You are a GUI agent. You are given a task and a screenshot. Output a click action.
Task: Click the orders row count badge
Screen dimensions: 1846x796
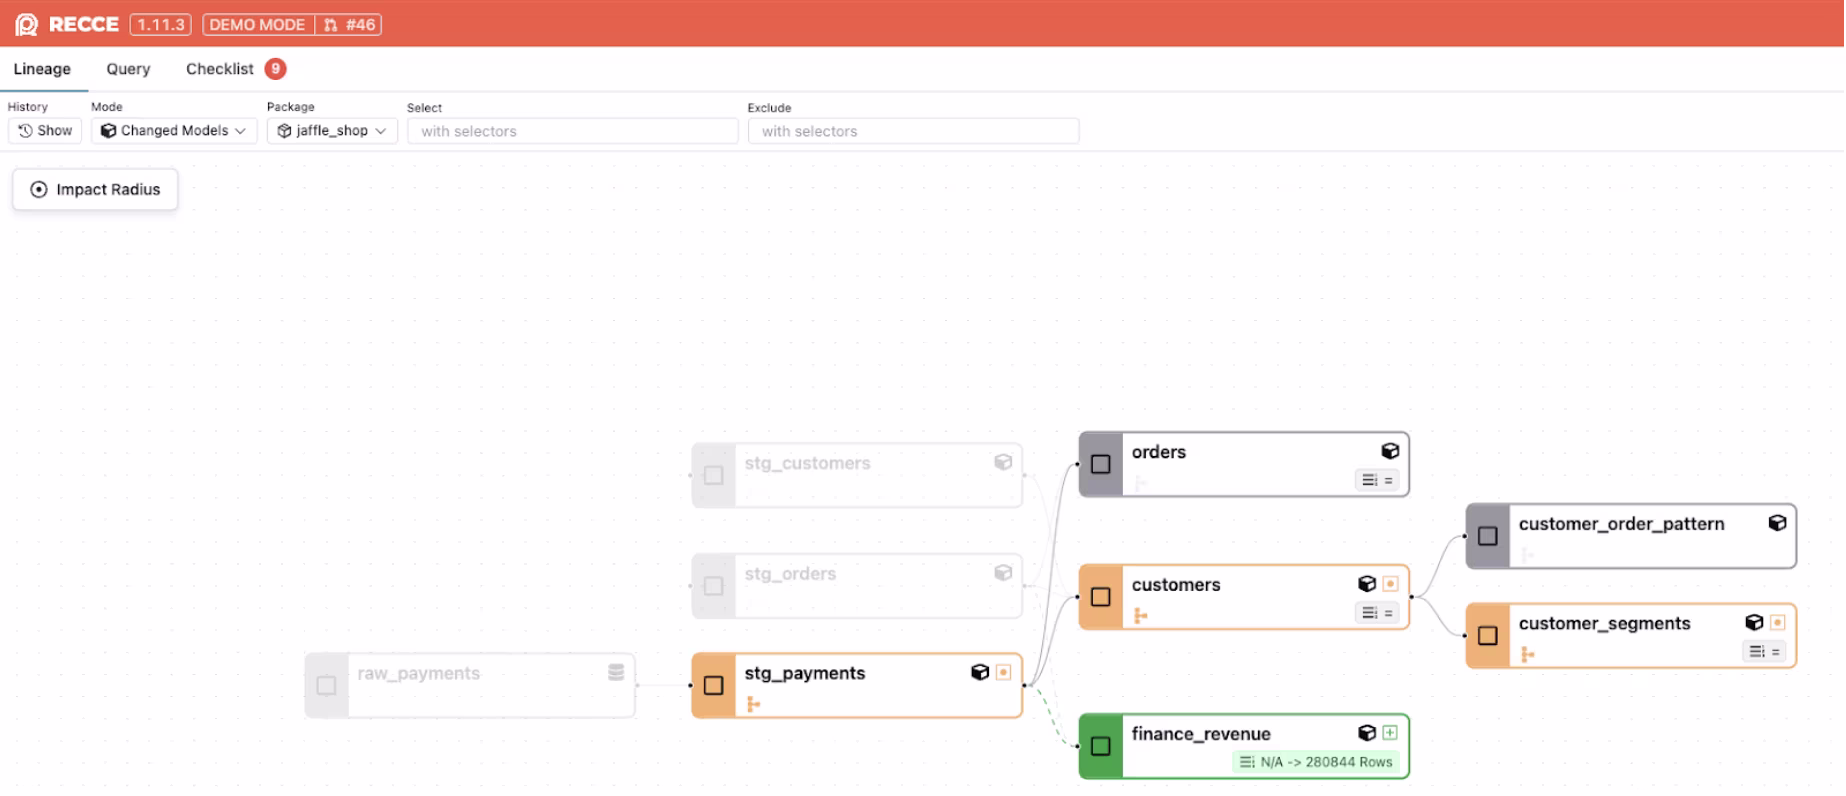coord(1377,480)
